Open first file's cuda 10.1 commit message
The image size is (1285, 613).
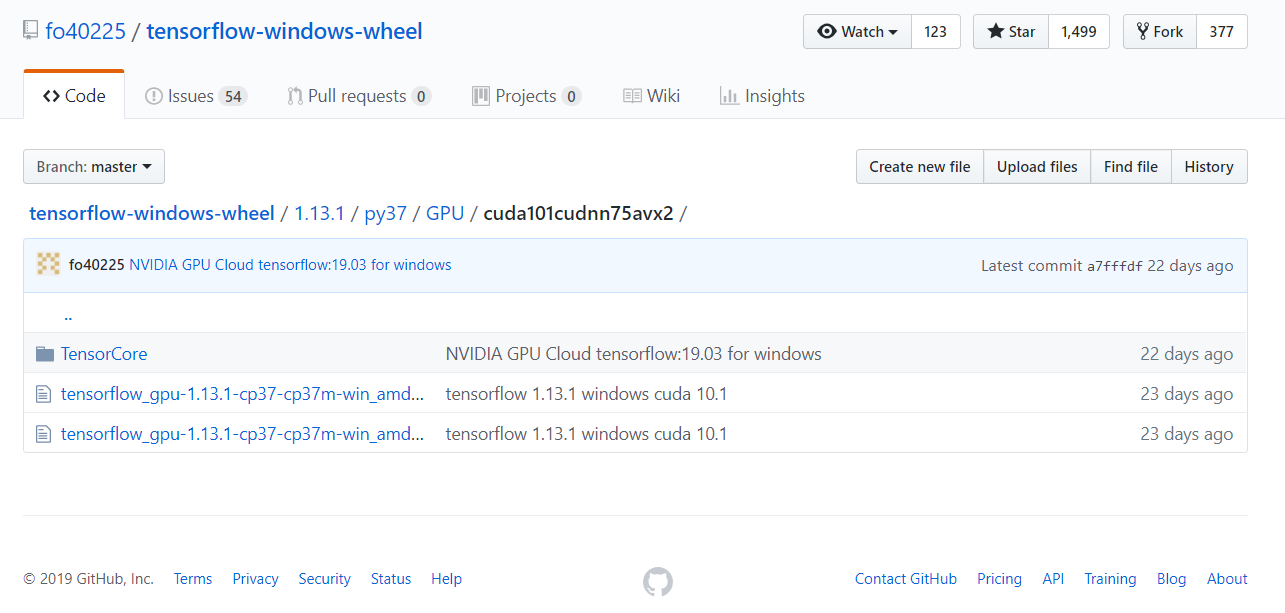coord(587,394)
